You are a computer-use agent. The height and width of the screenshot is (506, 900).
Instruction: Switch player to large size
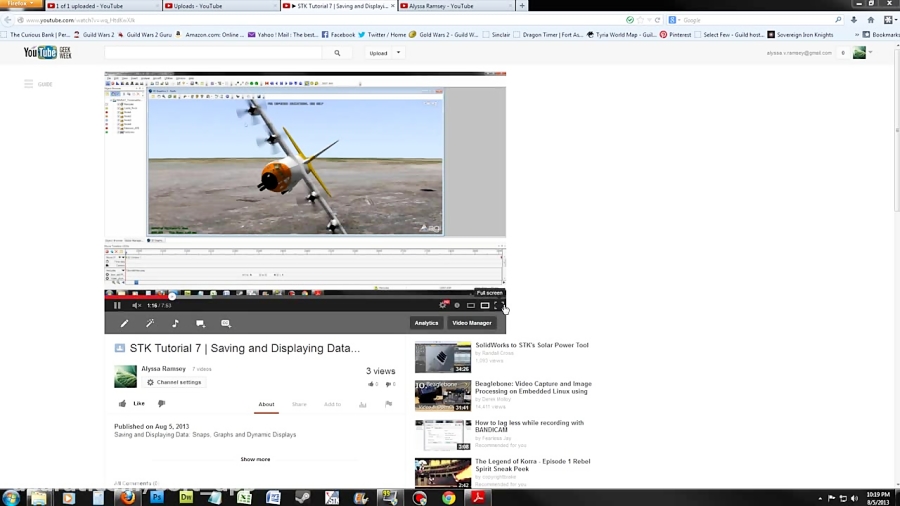[485, 306]
